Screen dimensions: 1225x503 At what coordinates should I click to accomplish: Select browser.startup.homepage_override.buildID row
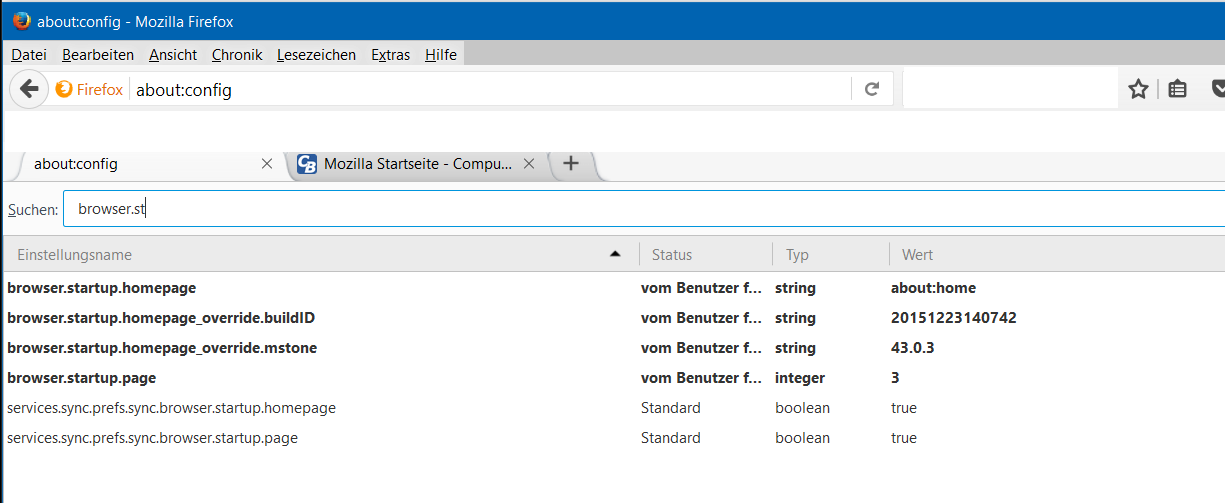coord(614,318)
